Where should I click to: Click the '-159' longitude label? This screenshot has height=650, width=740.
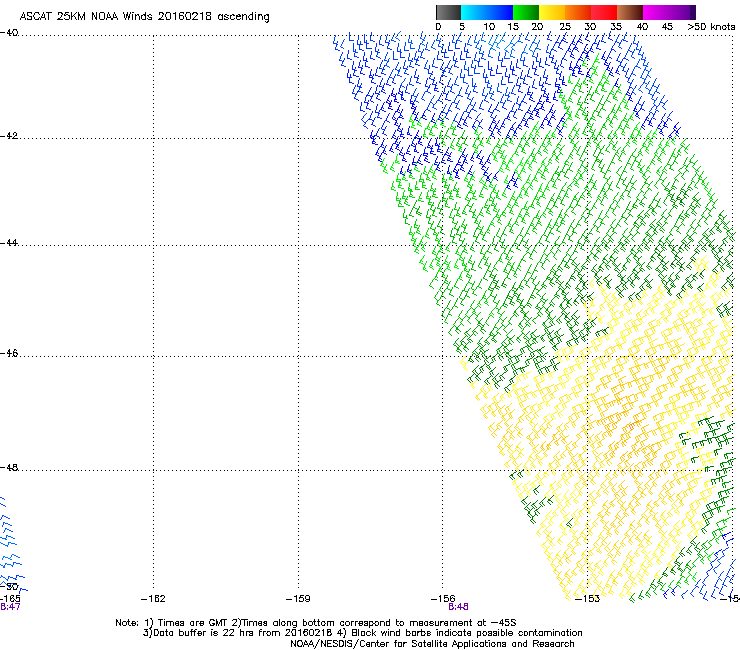click(x=298, y=599)
